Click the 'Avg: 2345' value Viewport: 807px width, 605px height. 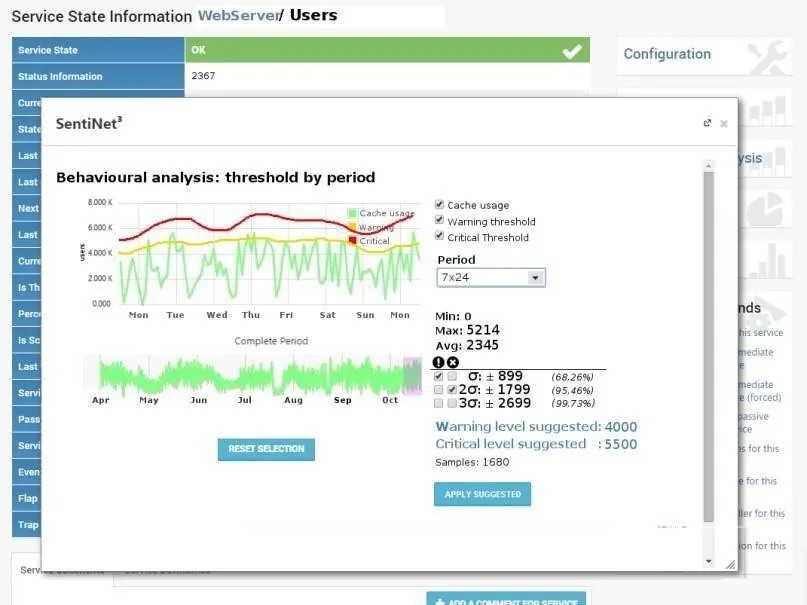pos(467,345)
